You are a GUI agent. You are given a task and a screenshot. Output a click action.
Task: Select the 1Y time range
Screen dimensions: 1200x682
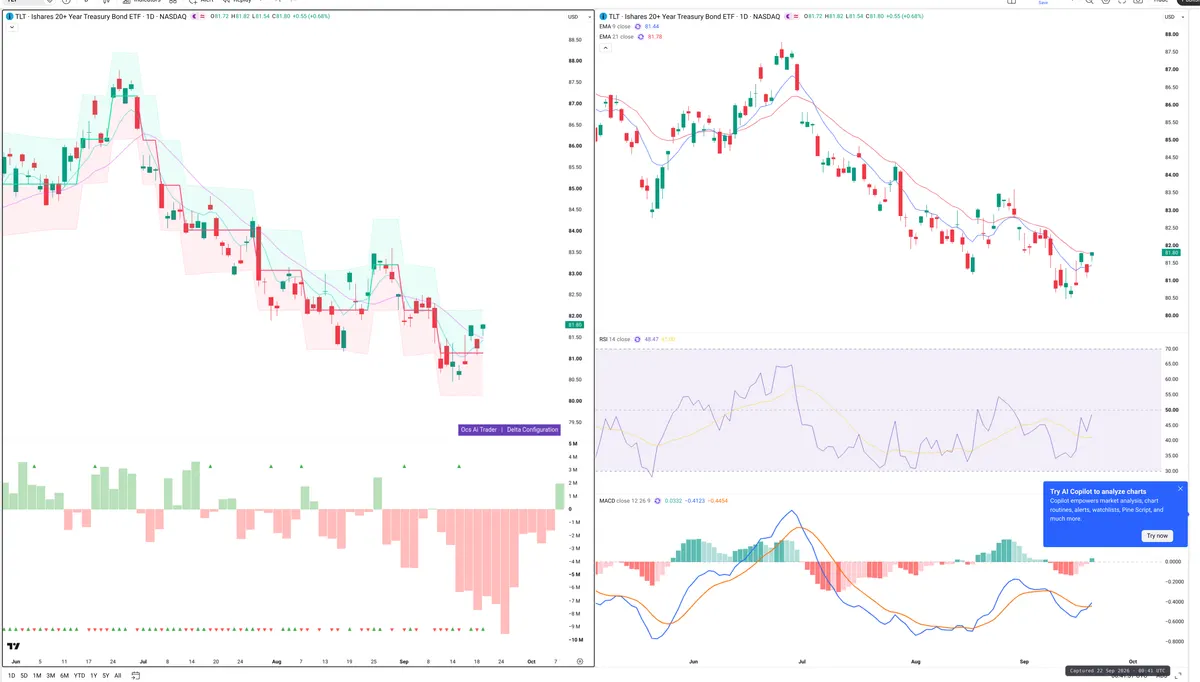click(94, 676)
